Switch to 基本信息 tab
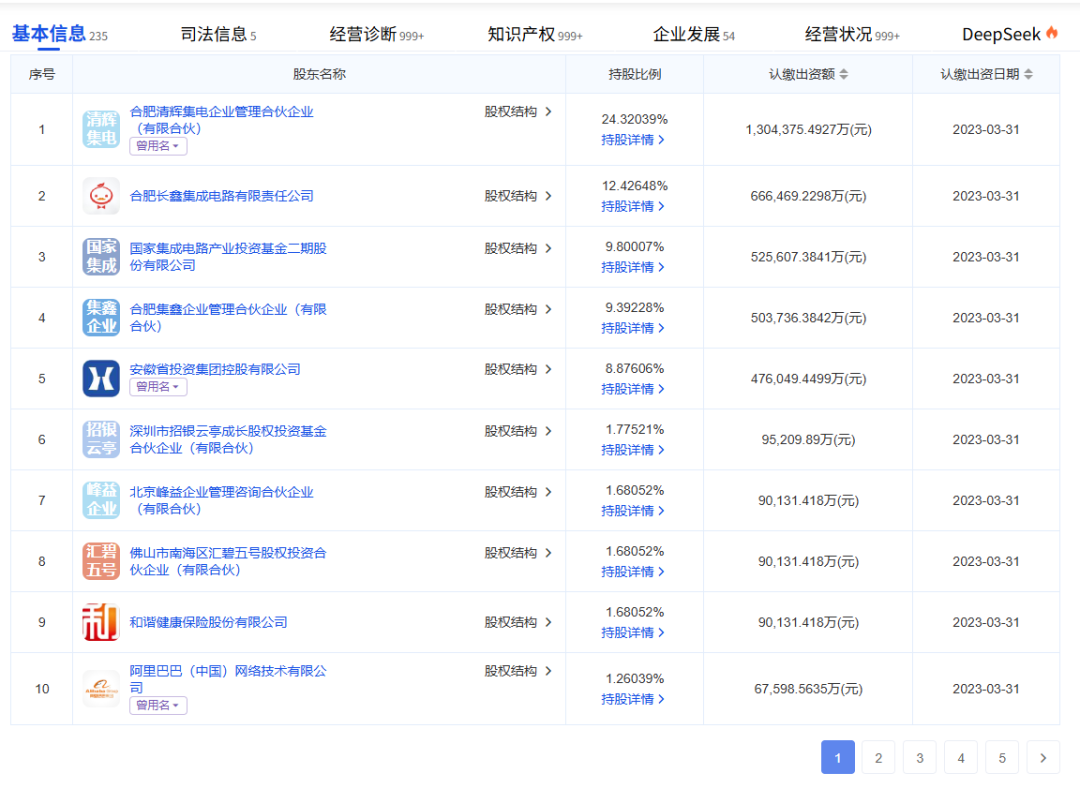 pyautogui.click(x=59, y=34)
